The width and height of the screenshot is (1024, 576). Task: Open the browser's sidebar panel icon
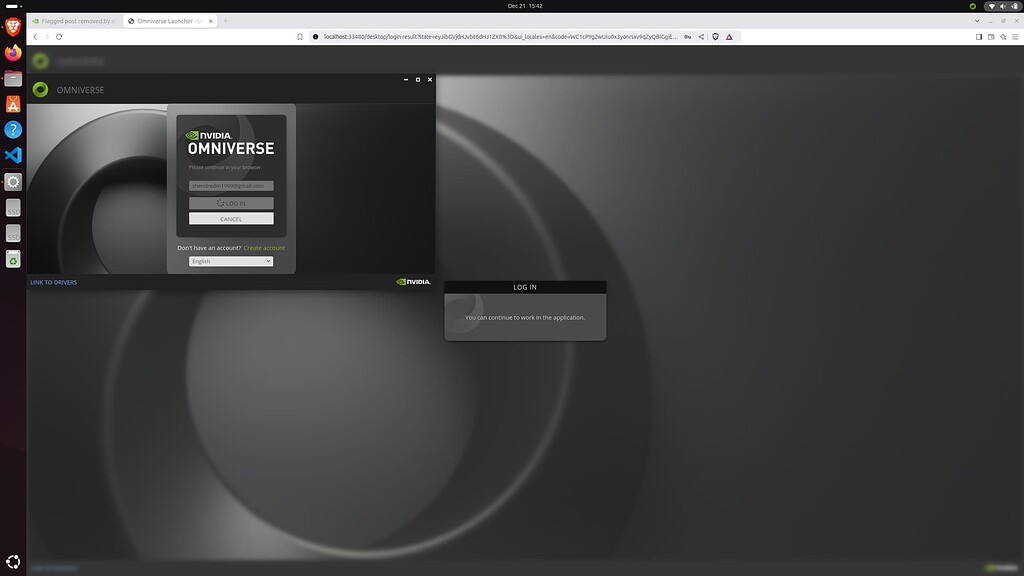point(977,36)
